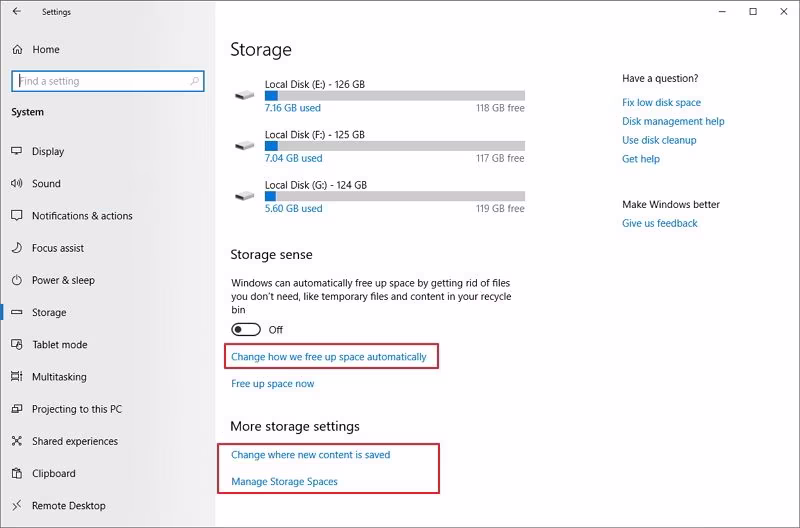
Task: Open Notifications & actions settings
Action: pos(81,216)
